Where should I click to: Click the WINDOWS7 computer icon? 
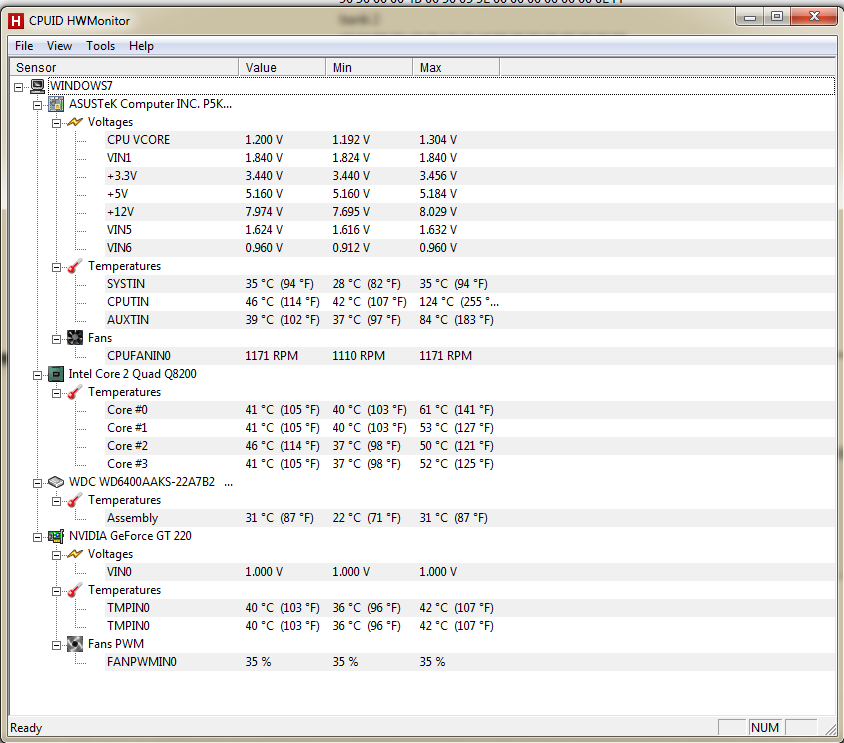[37, 86]
